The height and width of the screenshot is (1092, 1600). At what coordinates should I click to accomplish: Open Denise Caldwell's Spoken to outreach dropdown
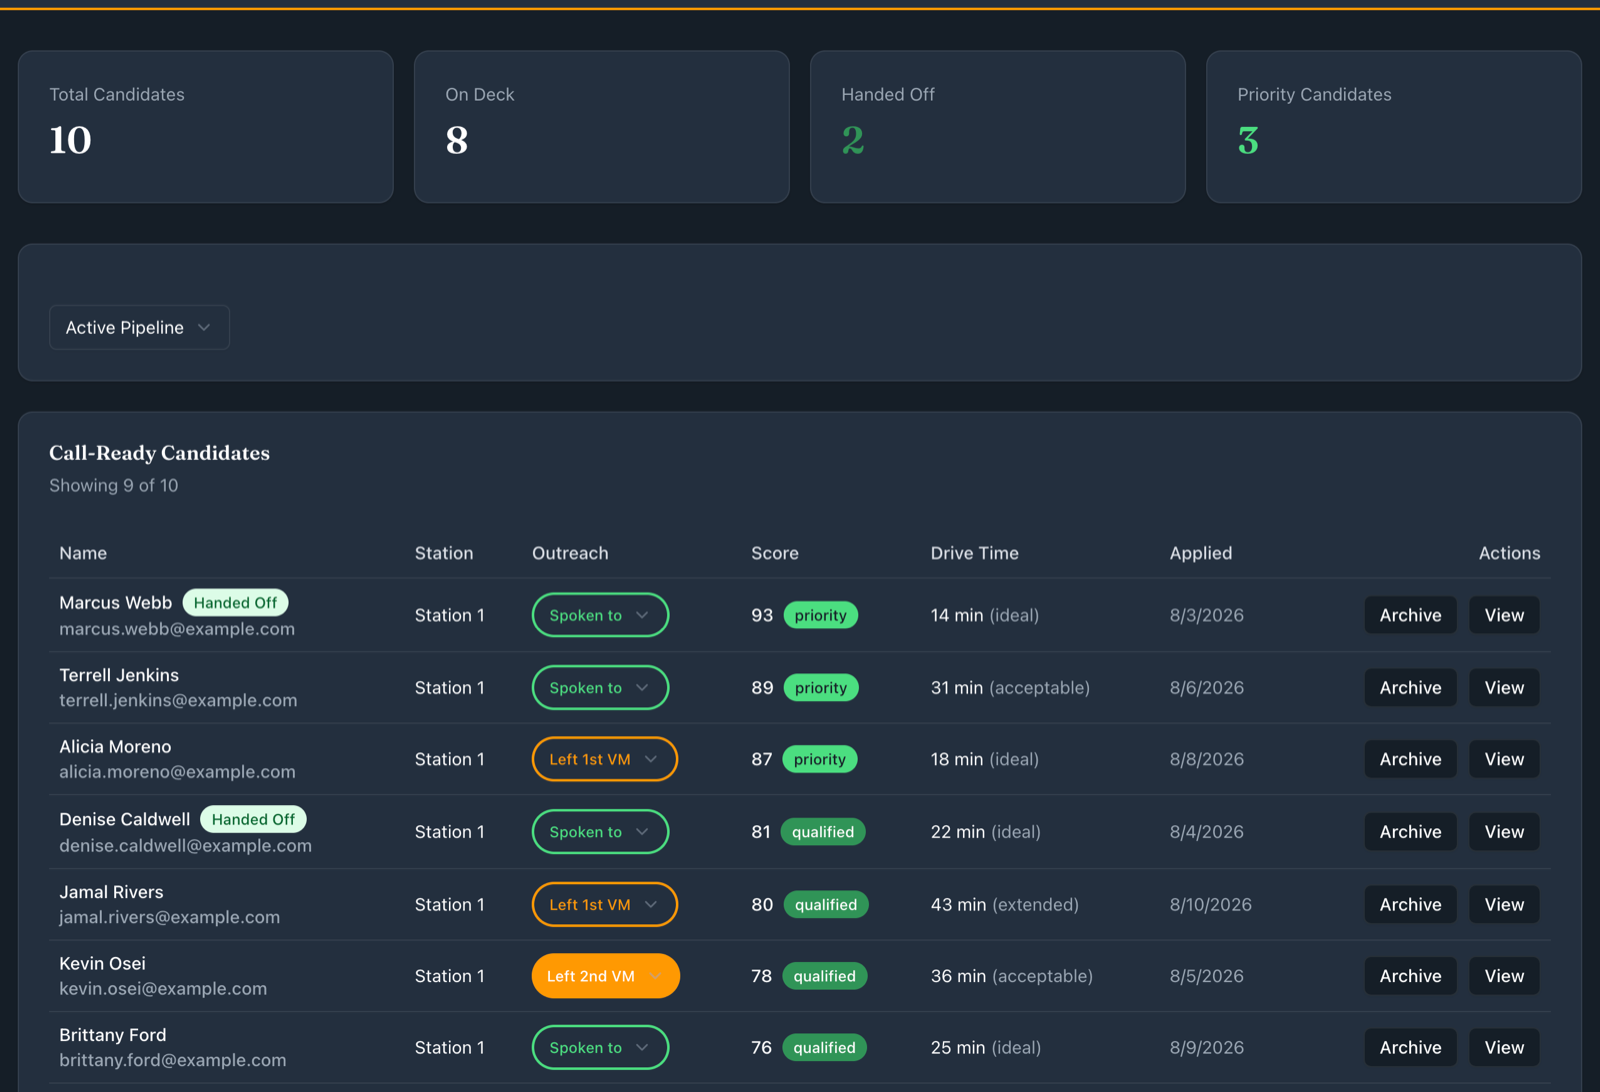pyautogui.click(x=600, y=832)
